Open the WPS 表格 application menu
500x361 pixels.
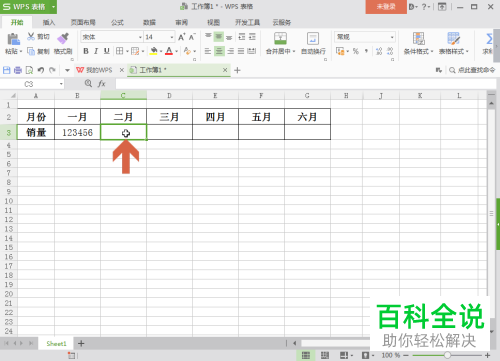point(28,7)
